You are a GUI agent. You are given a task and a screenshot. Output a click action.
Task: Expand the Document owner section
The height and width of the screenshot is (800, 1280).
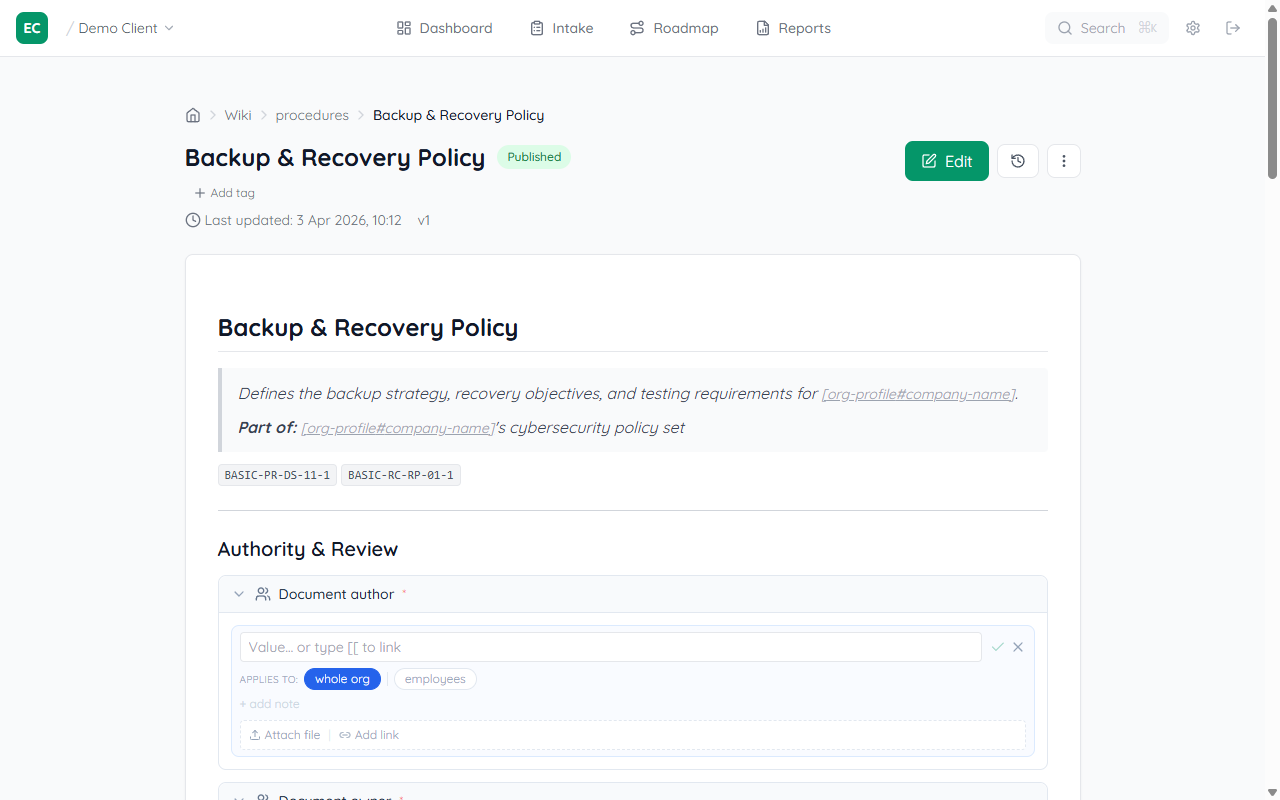[x=239, y=795]
